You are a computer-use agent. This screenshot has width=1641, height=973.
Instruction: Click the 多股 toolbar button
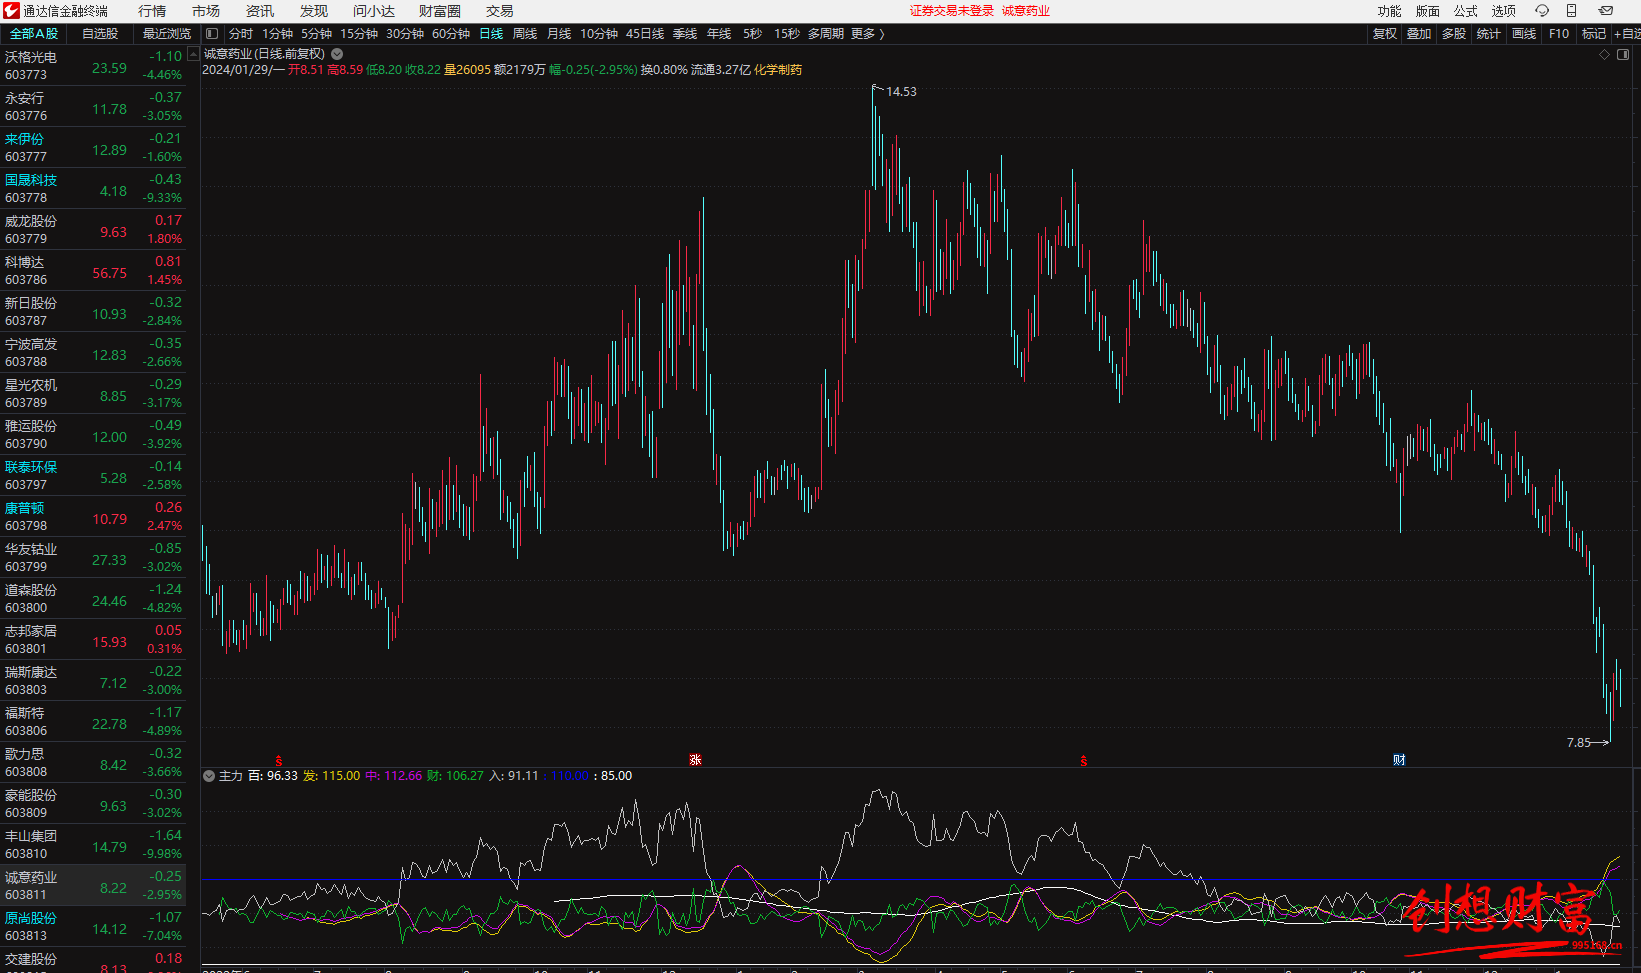(1454, 34)
